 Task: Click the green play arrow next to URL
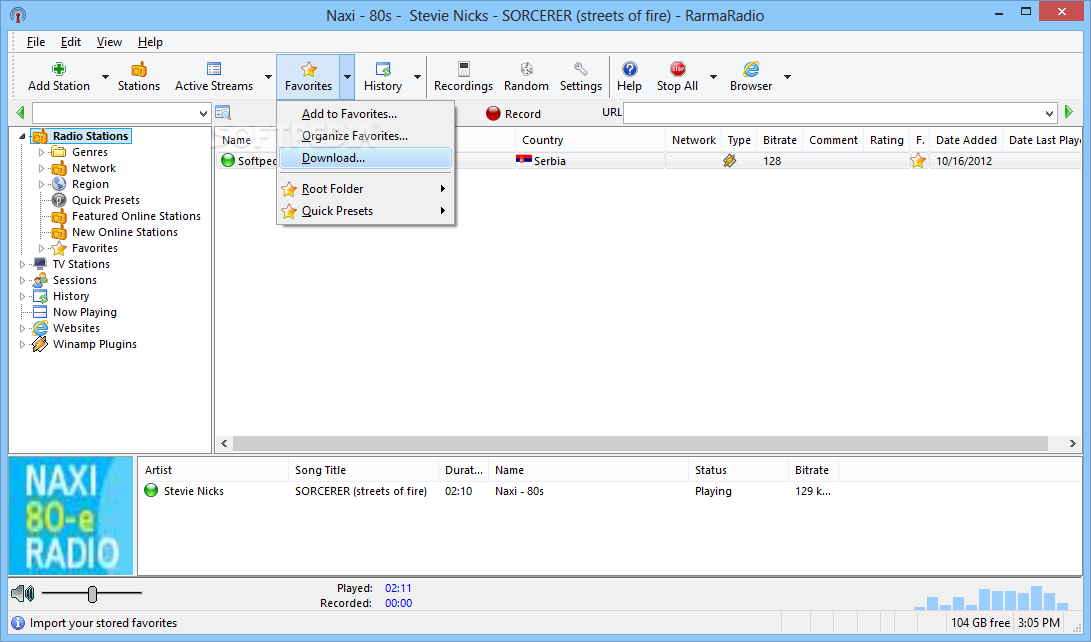coord(1069,112)
